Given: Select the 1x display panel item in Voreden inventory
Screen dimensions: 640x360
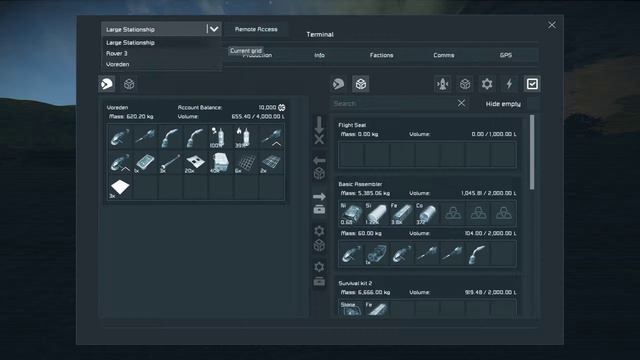Looking at the screenshot, I should [x=145, y=162].
